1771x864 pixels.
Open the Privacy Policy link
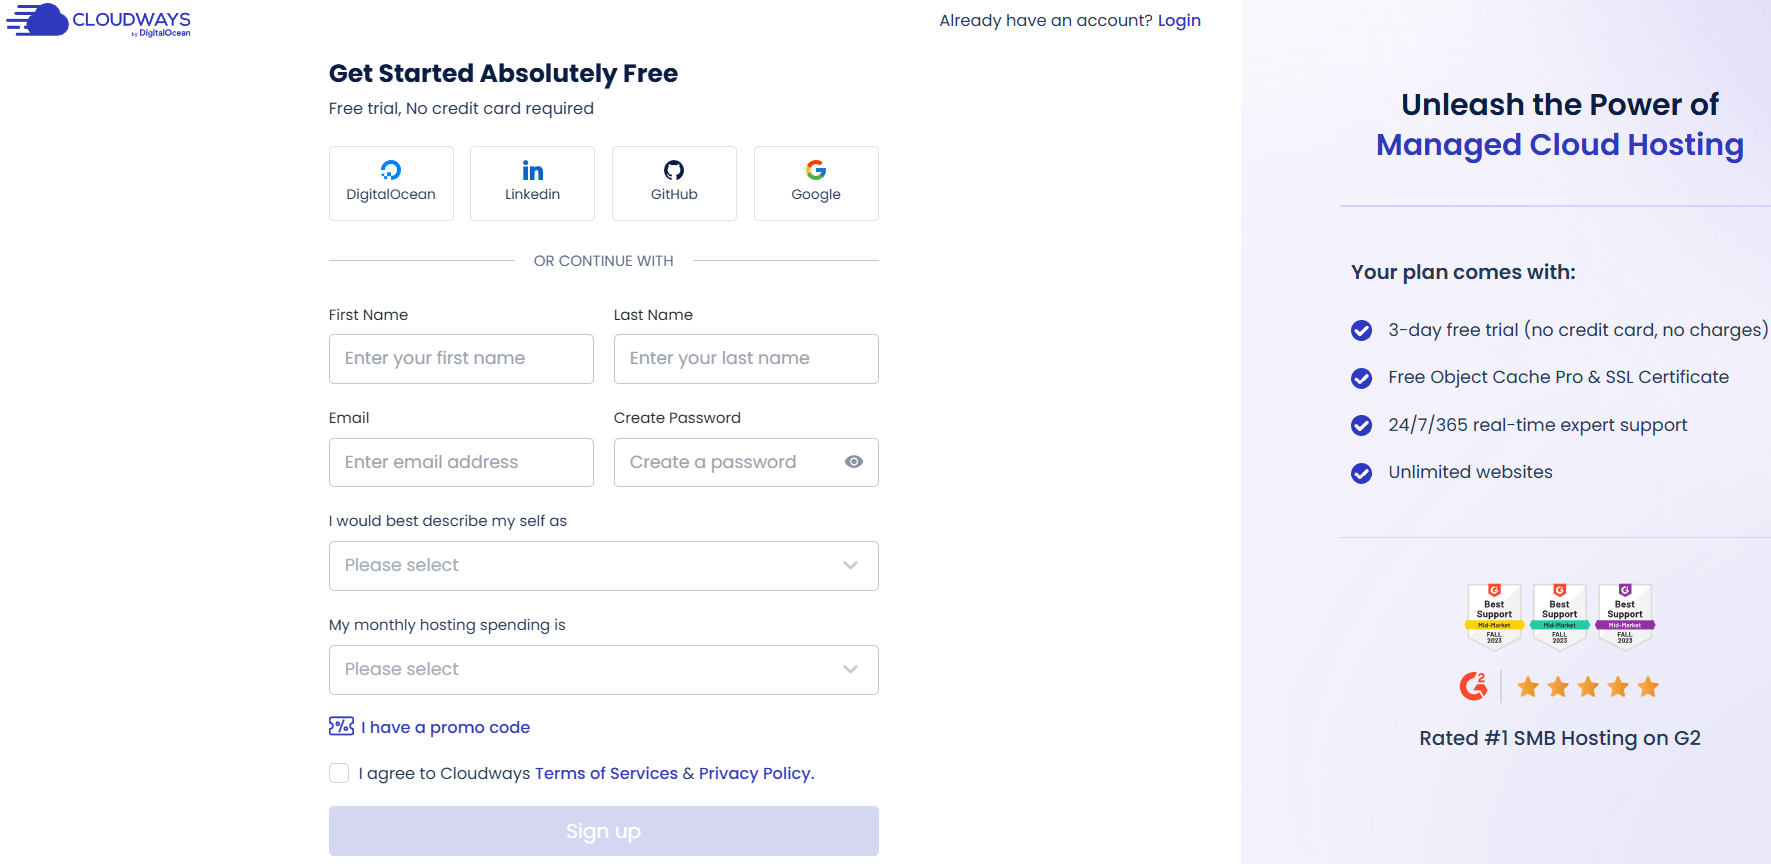coord(755,773)
